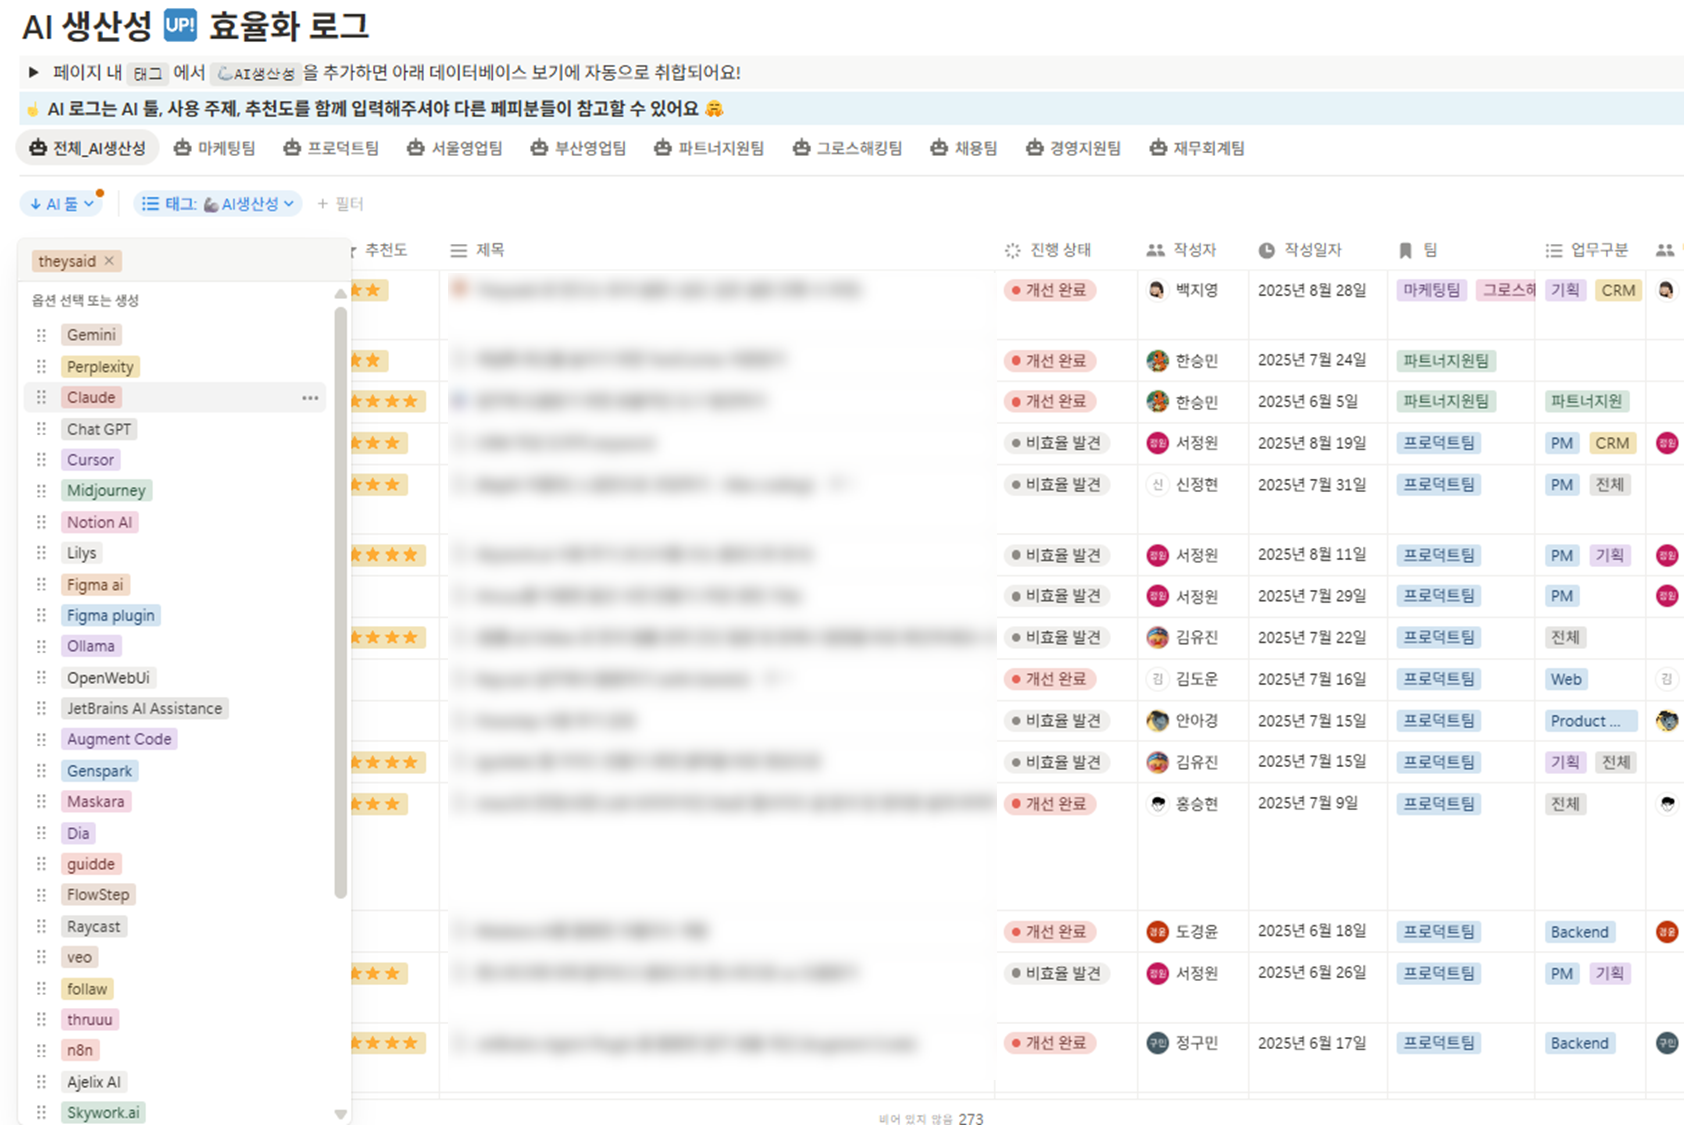The image size is (1684, 1125).
Task: Click the clock icon in 작성일자 header
Action: (1266, 250)
